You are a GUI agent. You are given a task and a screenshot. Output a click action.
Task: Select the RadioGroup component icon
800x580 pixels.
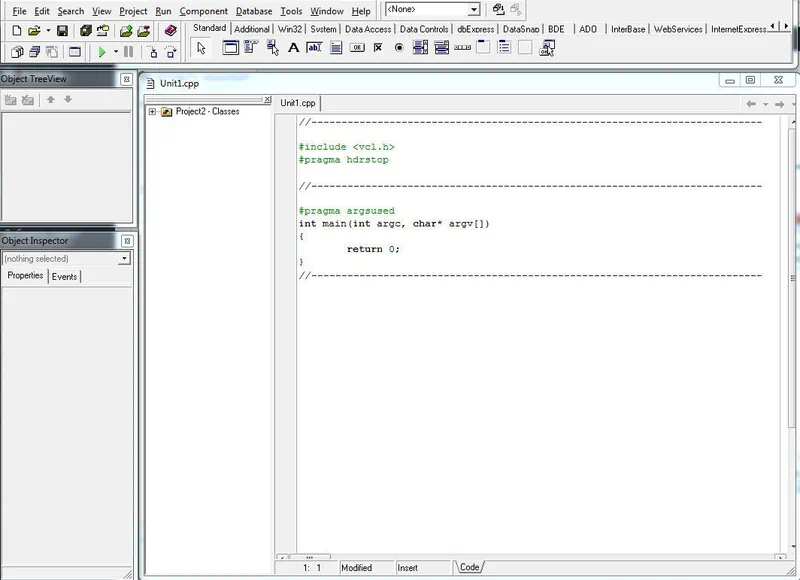[504, 47]
